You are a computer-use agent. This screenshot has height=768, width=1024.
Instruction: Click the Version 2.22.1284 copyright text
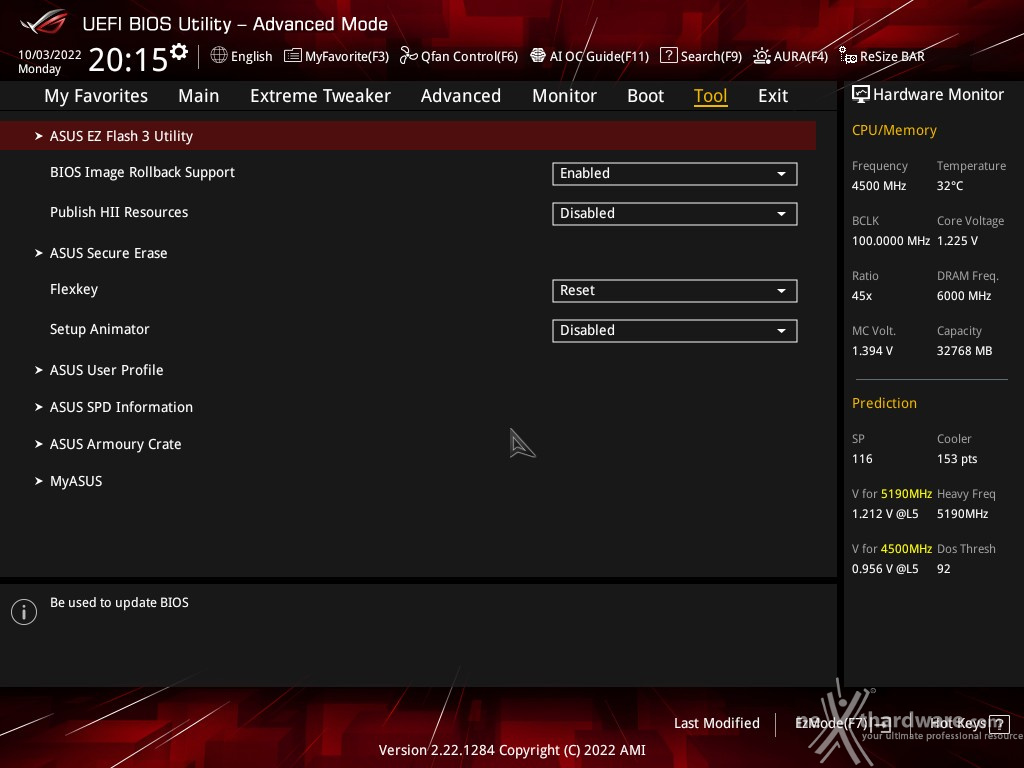(x=512, y=750)
